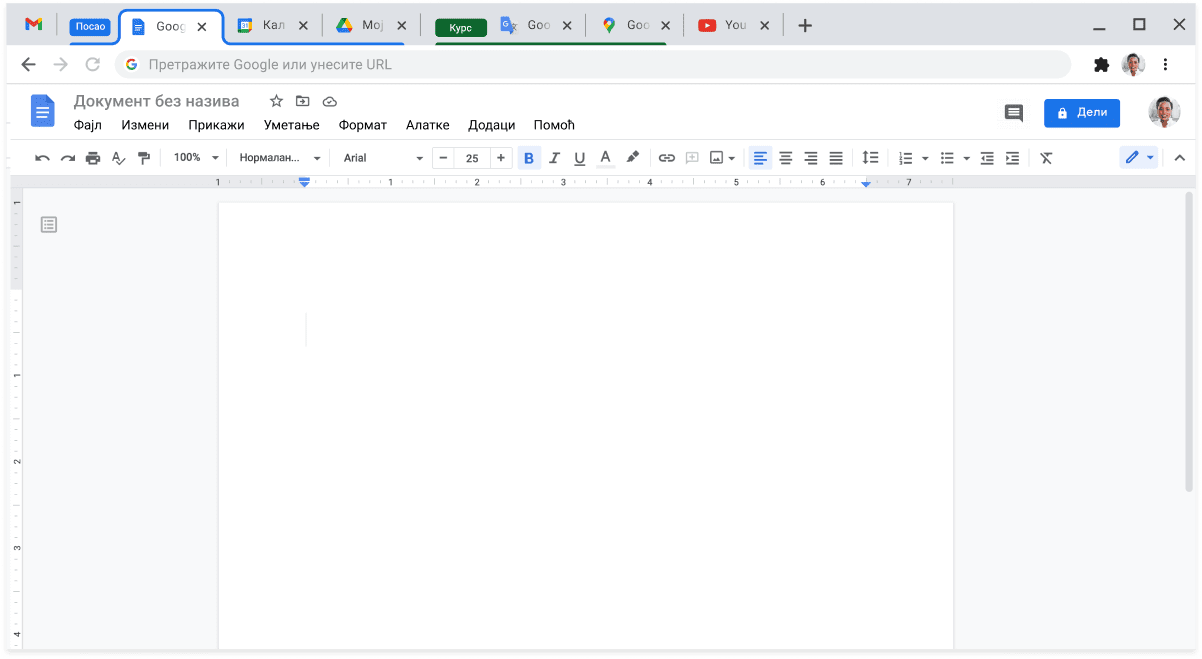This screenshot has height=659, width=1202.
Task: View cloud save status icon
Action: 330,101
